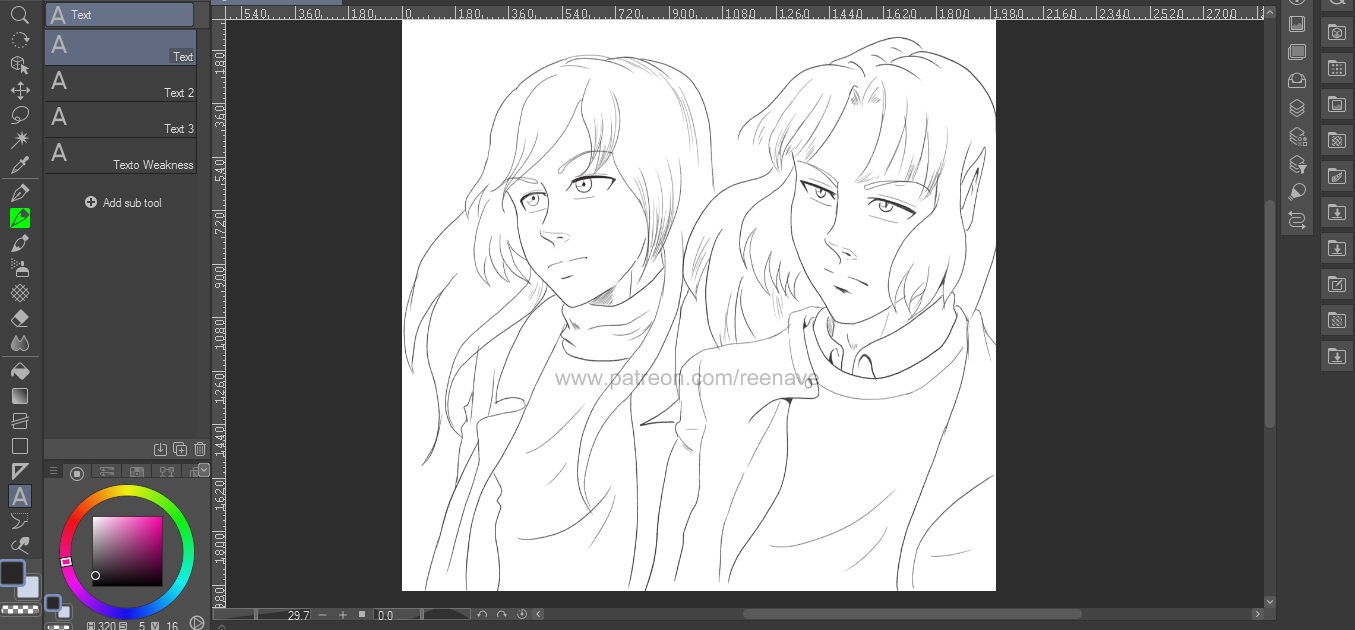
Task: Select the Pen tool
Action: pyautogui.click(x=19, y=193)
